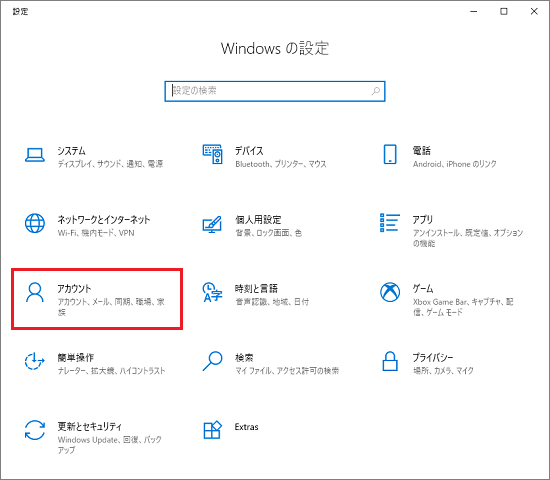This screenshot has height=480, width=550.
Task: Open the ゲーム title
Action: (423, 289)
